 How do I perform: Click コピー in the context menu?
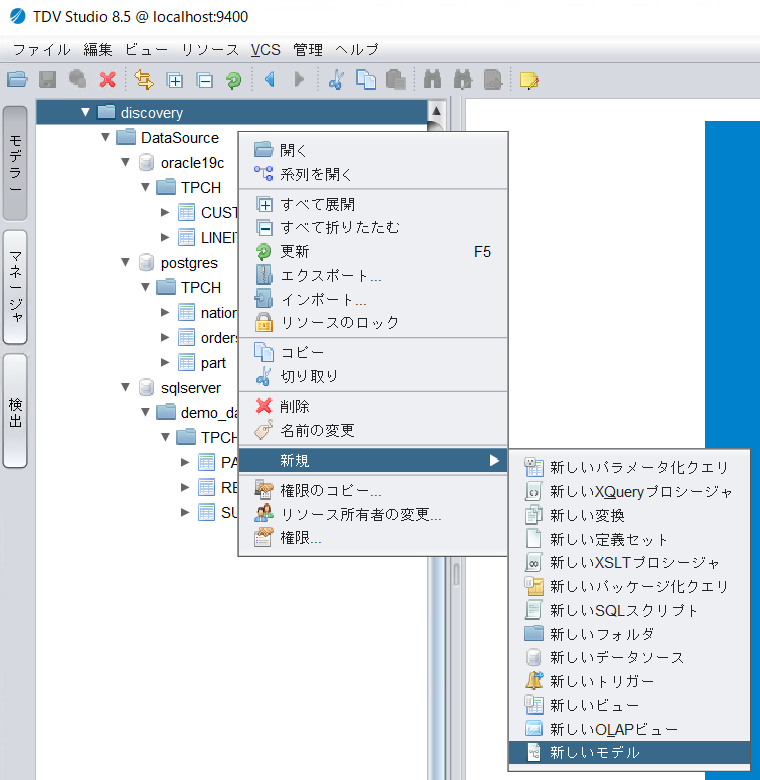click(x=373, y=352)
